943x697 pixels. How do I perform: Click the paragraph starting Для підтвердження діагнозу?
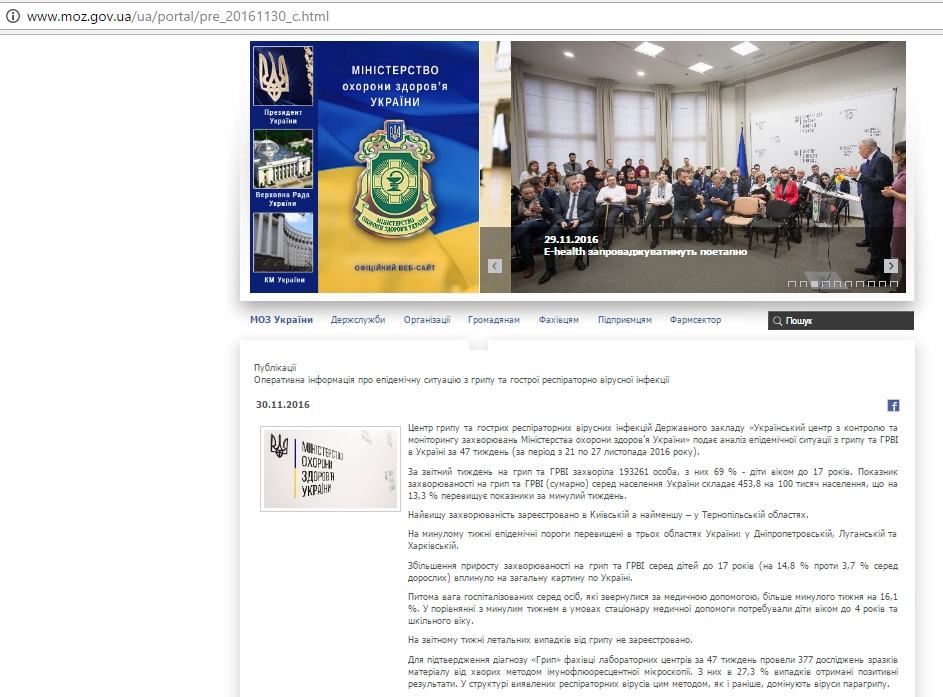tap(653, 672)
